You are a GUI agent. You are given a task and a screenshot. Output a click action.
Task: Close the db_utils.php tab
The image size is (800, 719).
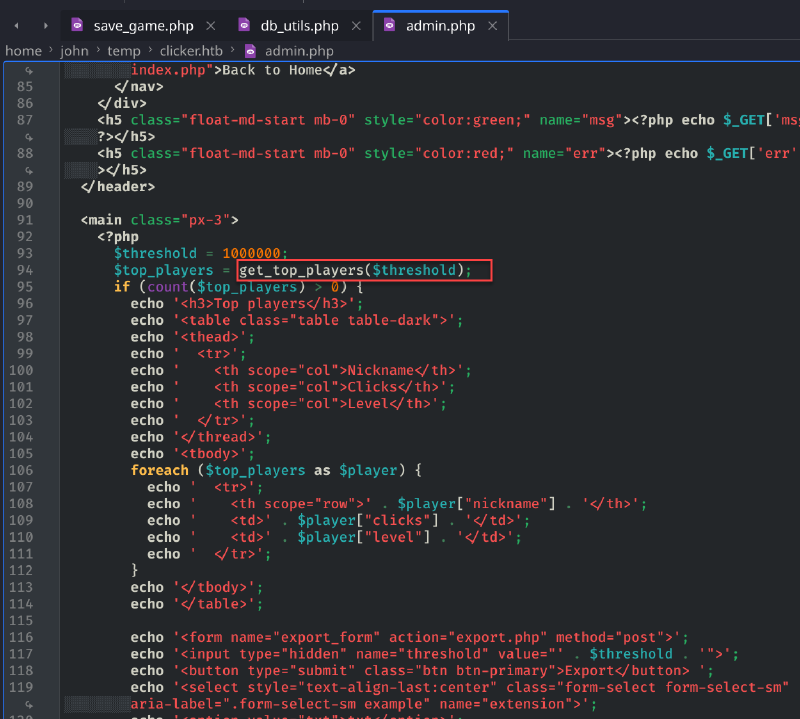(x=356, y=26)
